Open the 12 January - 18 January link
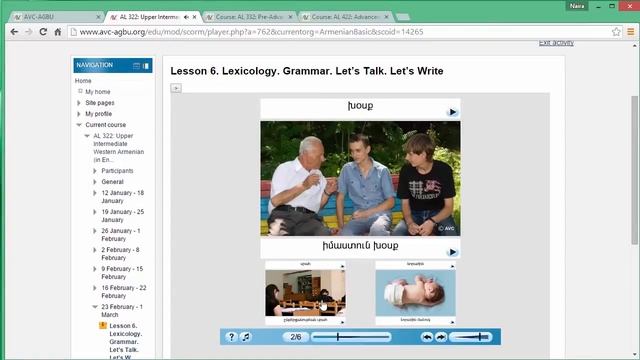This screenshot has height=360, width=640. 122,197
